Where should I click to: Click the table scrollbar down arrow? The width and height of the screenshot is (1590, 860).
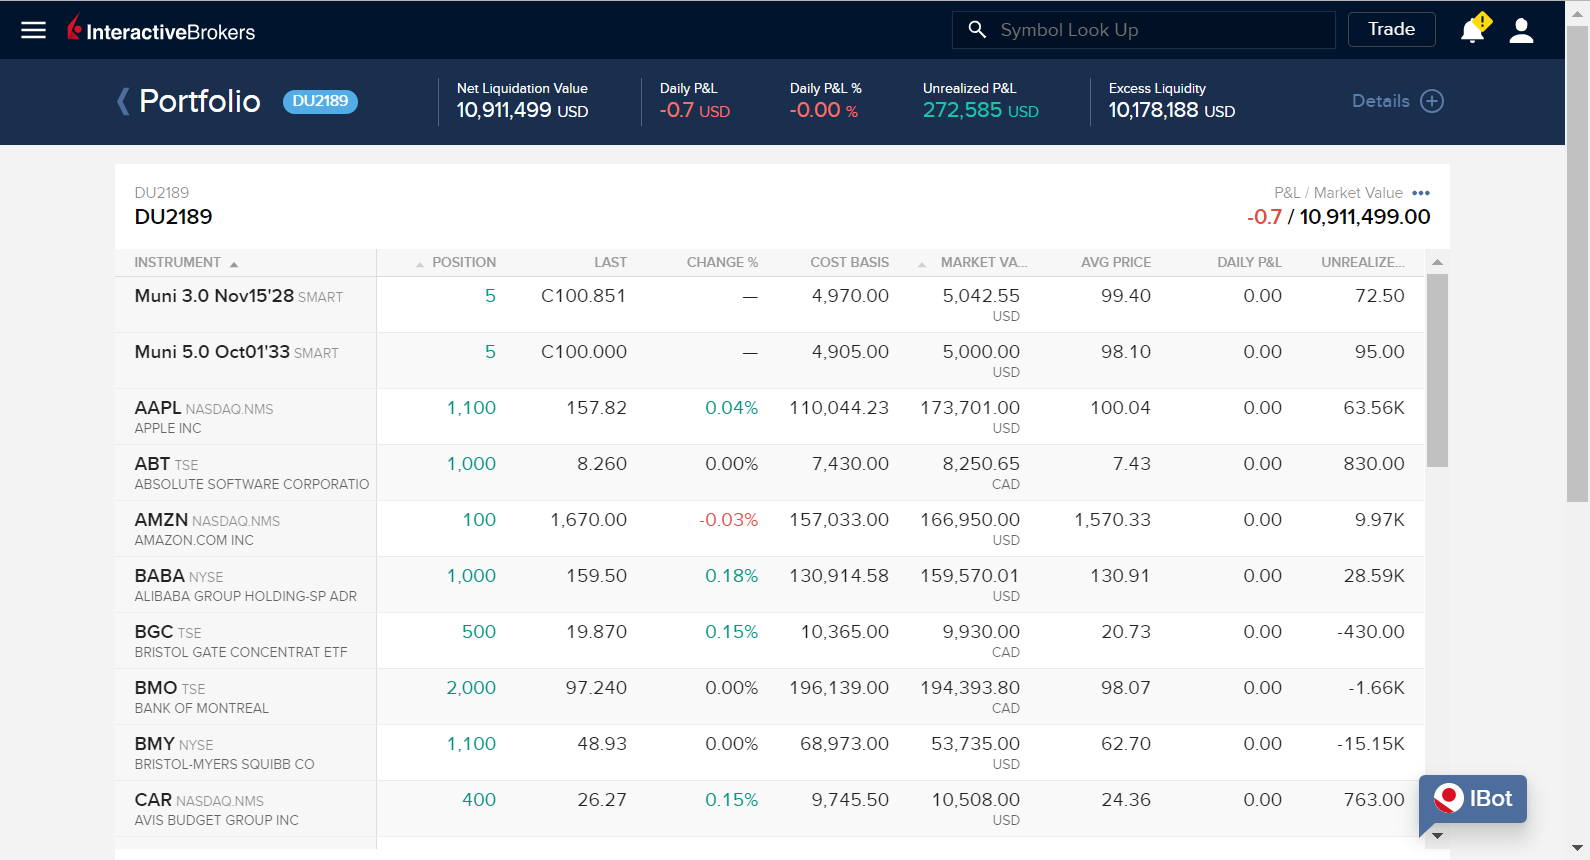coord(1437,835)
